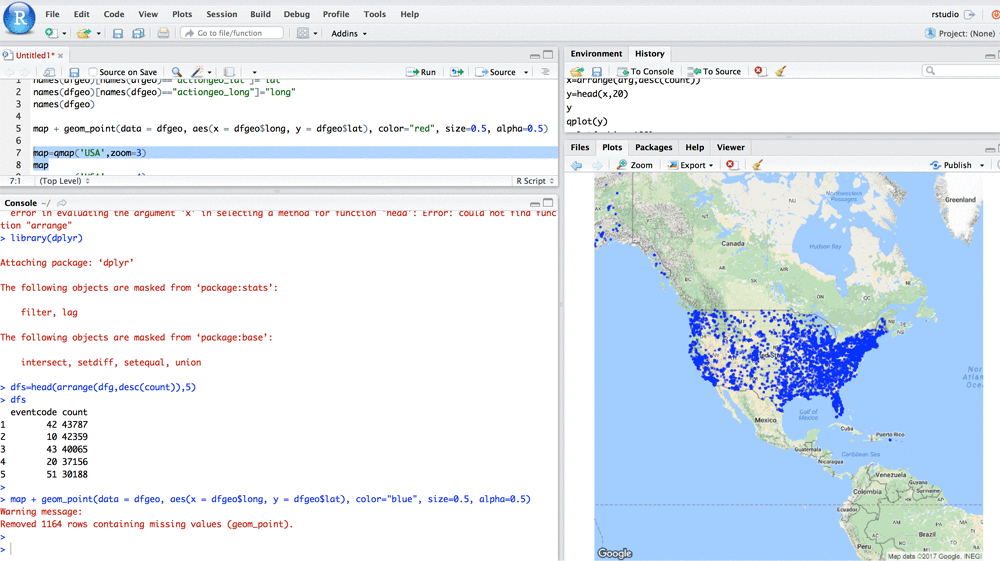This screenshot has height=561, width=1000.
Task: Enable the Source on Save checkbox
Action: pyautogui.click(x=94, y=72)
